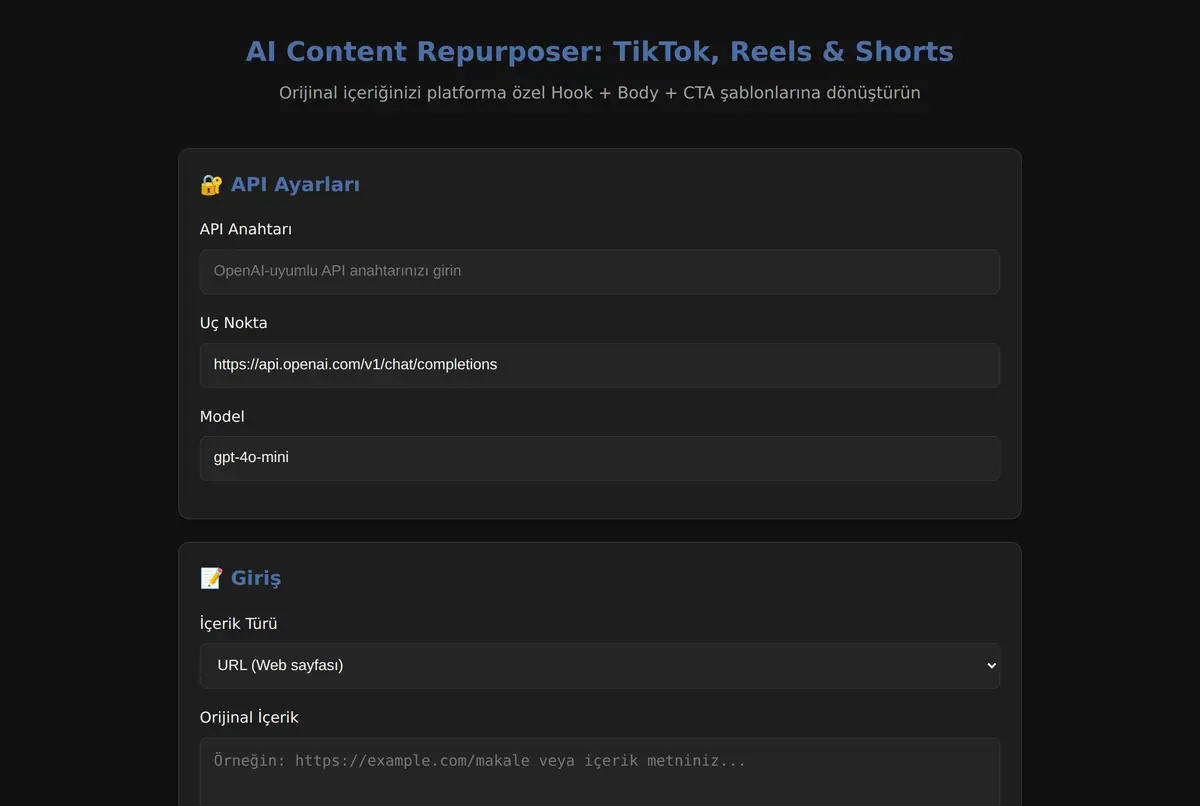Click the Model label
Image resolution: width=1200 pixels, height=806 pixels.
(222, 416)
